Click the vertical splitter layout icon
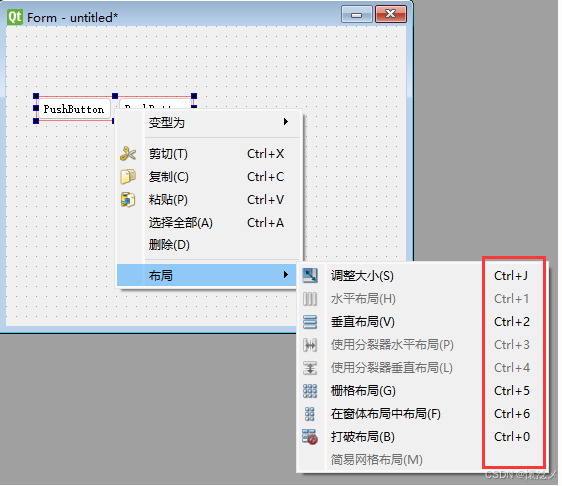The width and height of the screenshot is (562, 486). (310, 368)
